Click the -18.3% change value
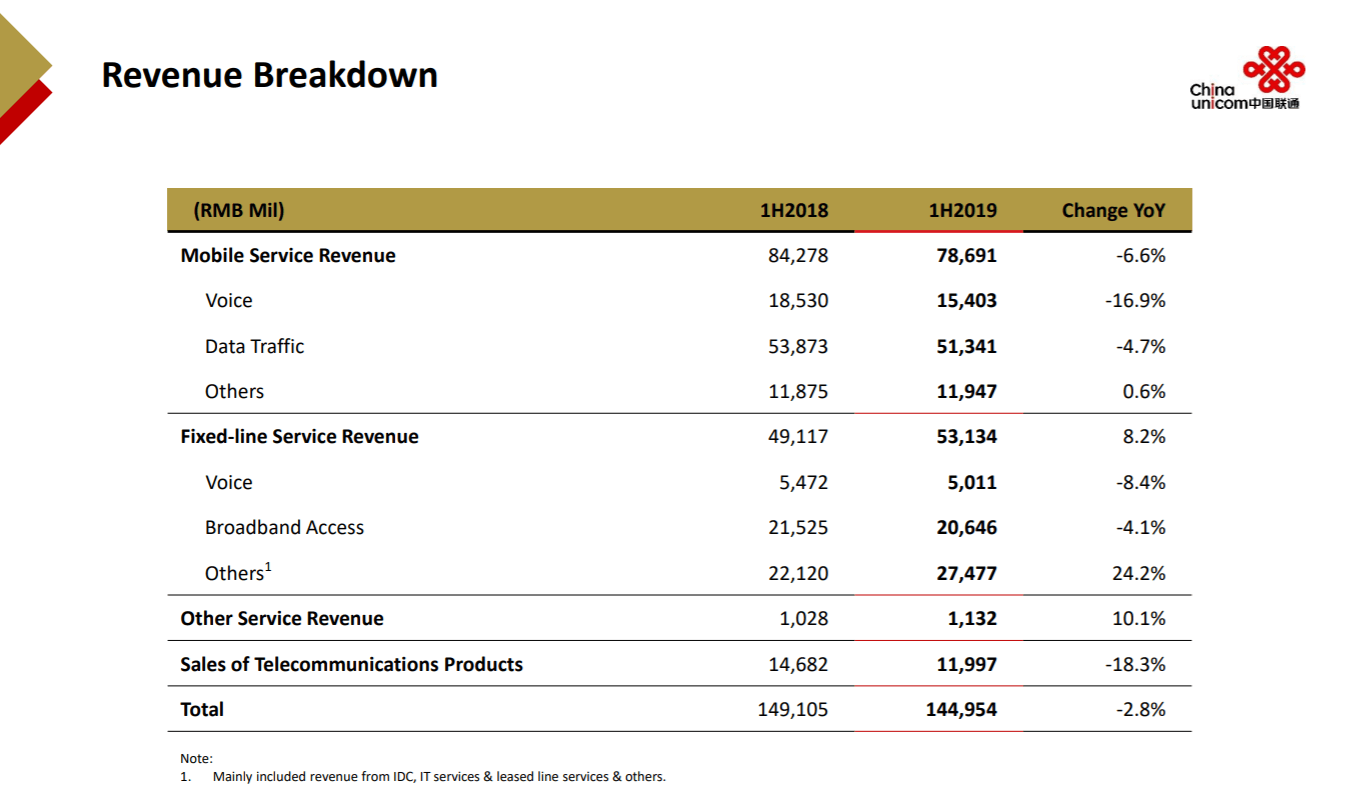Screen dimensions: 1351x803 click(x=1135, y=664)
